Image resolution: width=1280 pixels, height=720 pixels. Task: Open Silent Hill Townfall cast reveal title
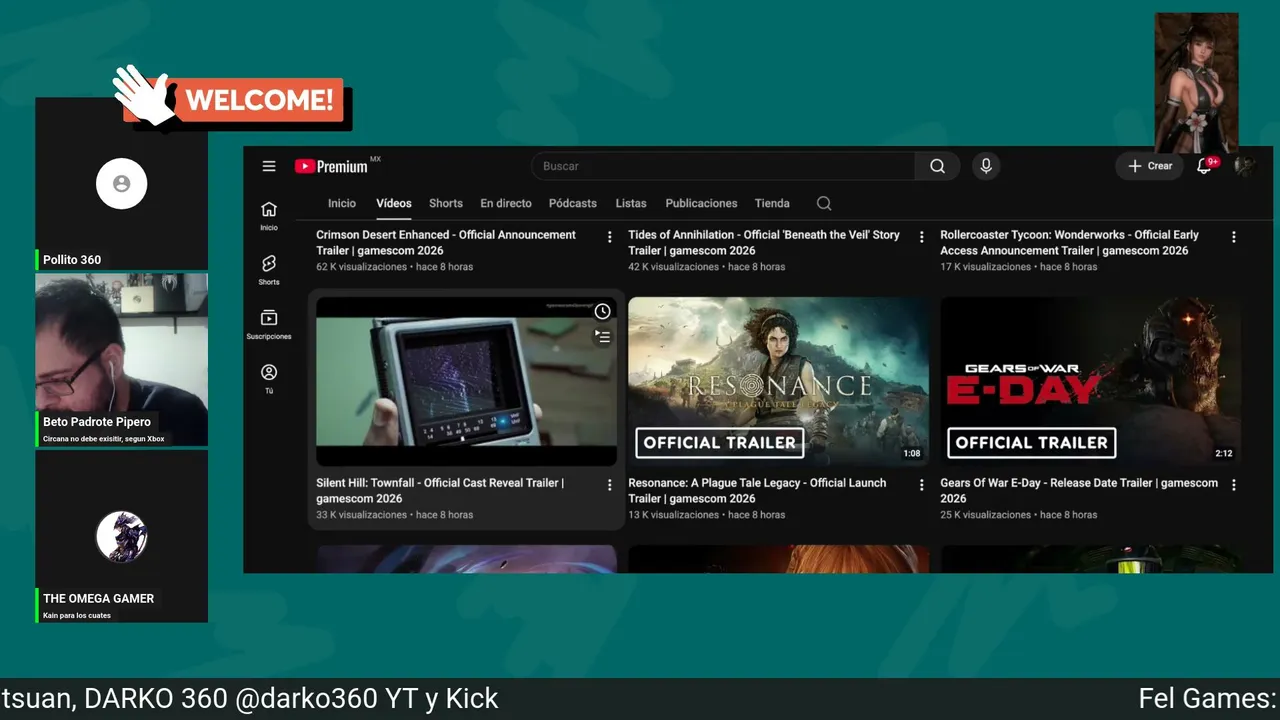(440, 491)
